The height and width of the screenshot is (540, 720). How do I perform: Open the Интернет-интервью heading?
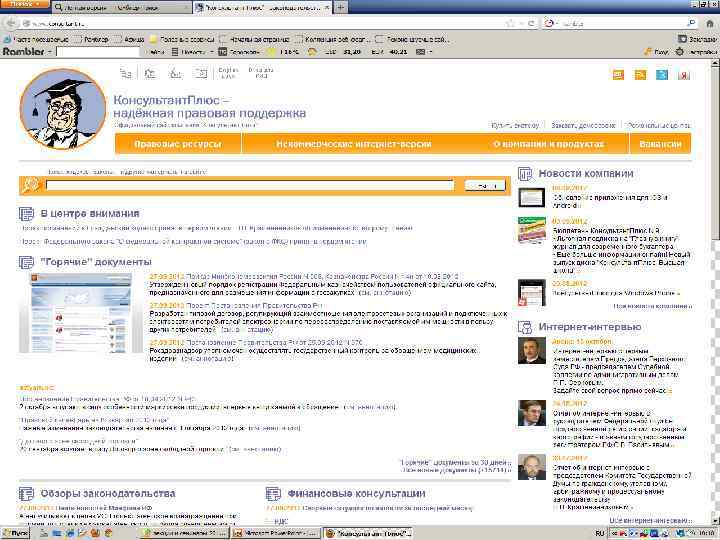pyautogui.click(x=590, y=327)
